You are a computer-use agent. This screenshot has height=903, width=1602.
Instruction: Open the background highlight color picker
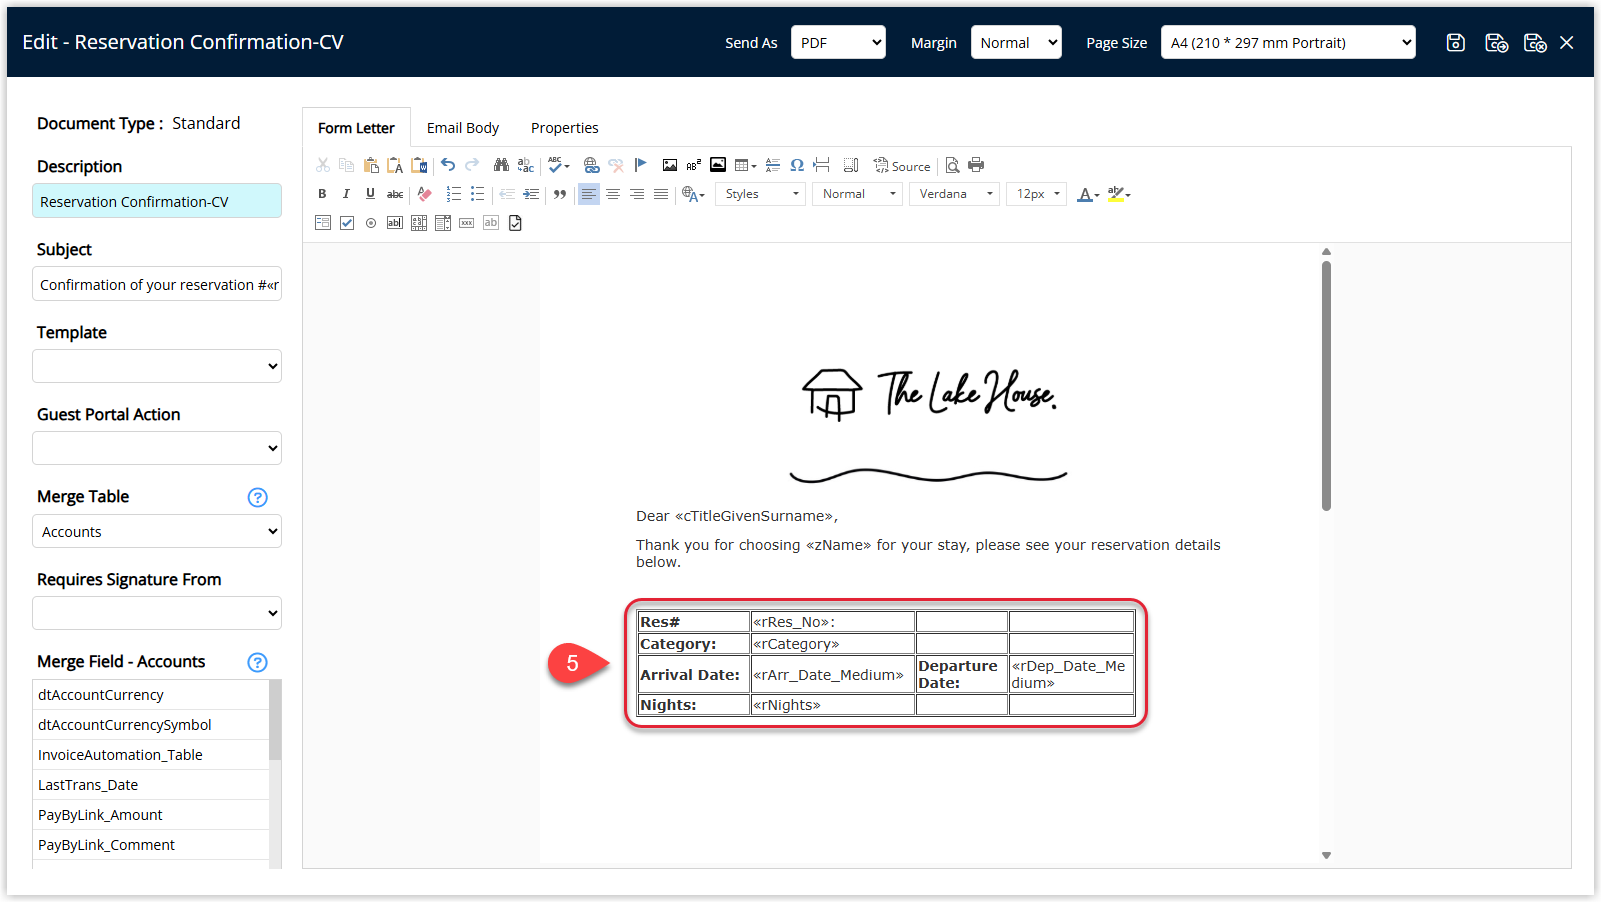[1119, 194]
